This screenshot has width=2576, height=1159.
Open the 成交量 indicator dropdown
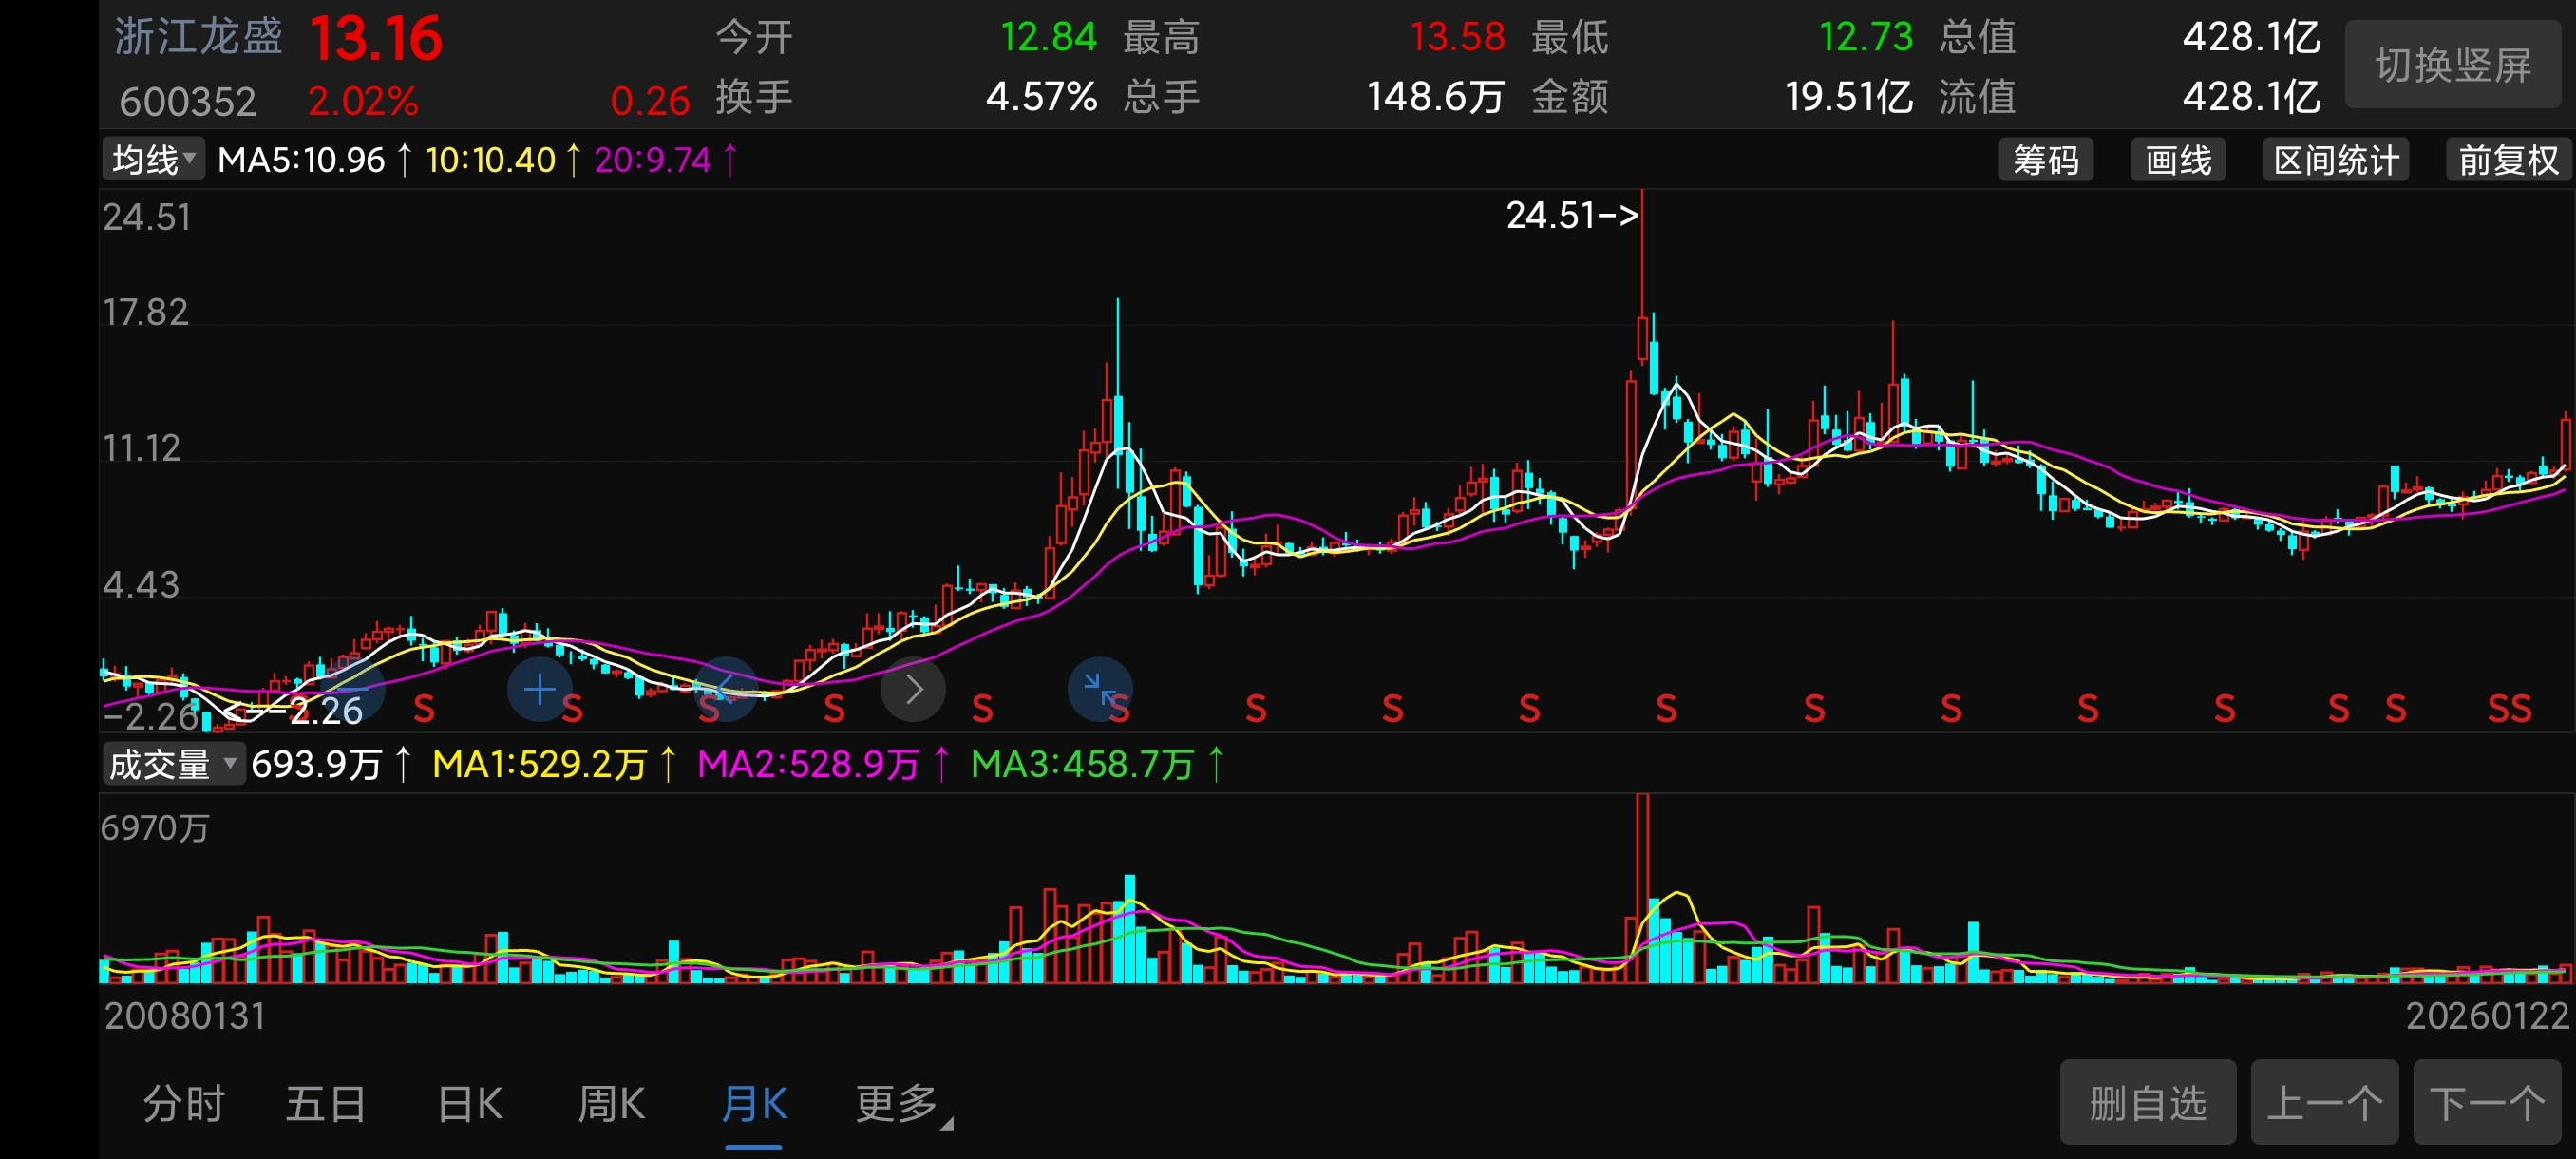[173, 765]
